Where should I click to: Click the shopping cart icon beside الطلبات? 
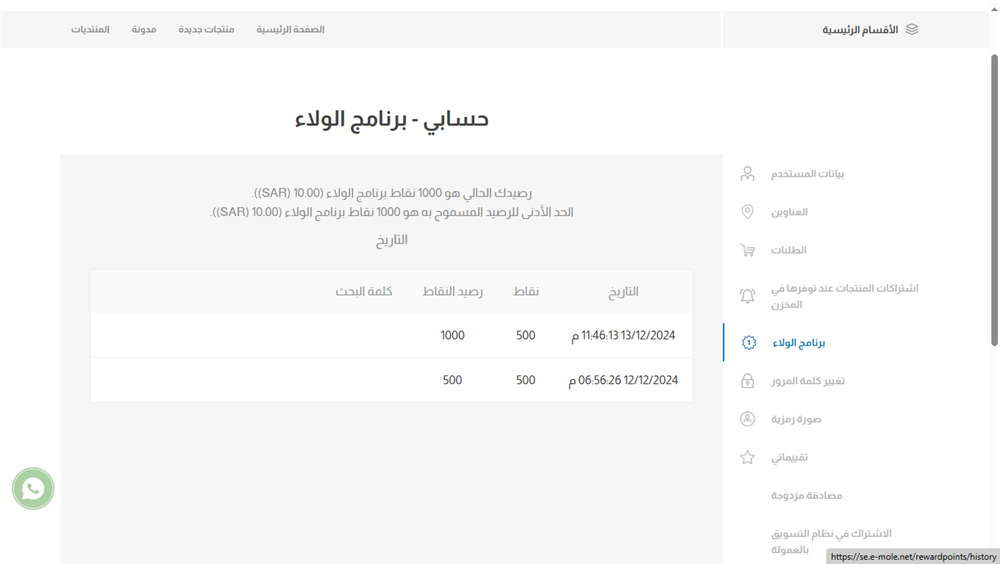point(747,250)
